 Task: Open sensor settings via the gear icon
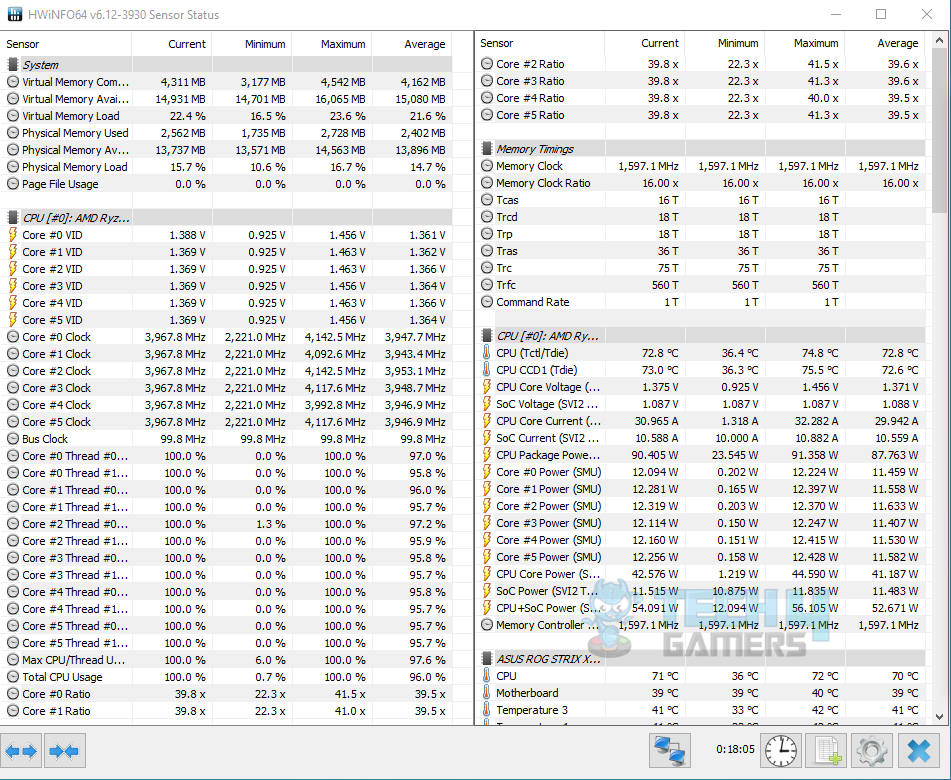[872, 751]
